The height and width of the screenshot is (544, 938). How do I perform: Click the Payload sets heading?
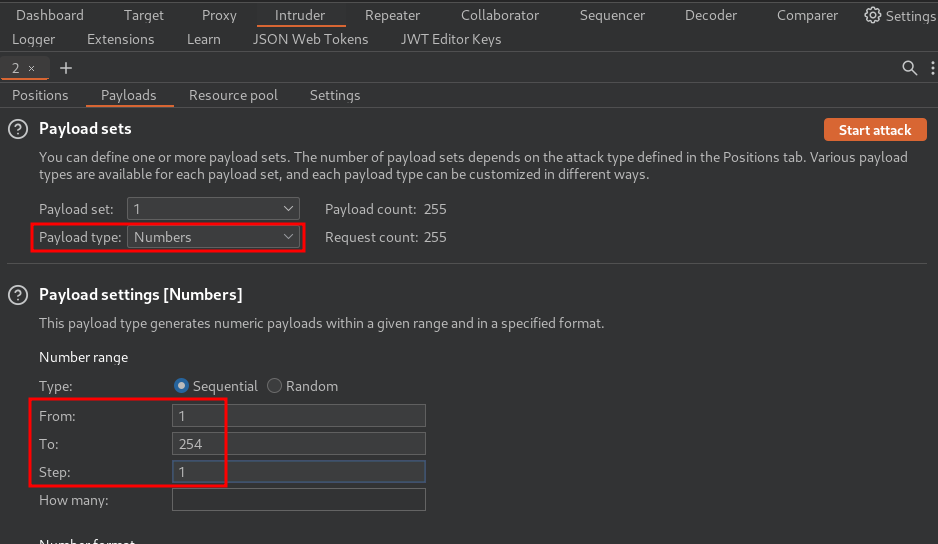[85, 129]
